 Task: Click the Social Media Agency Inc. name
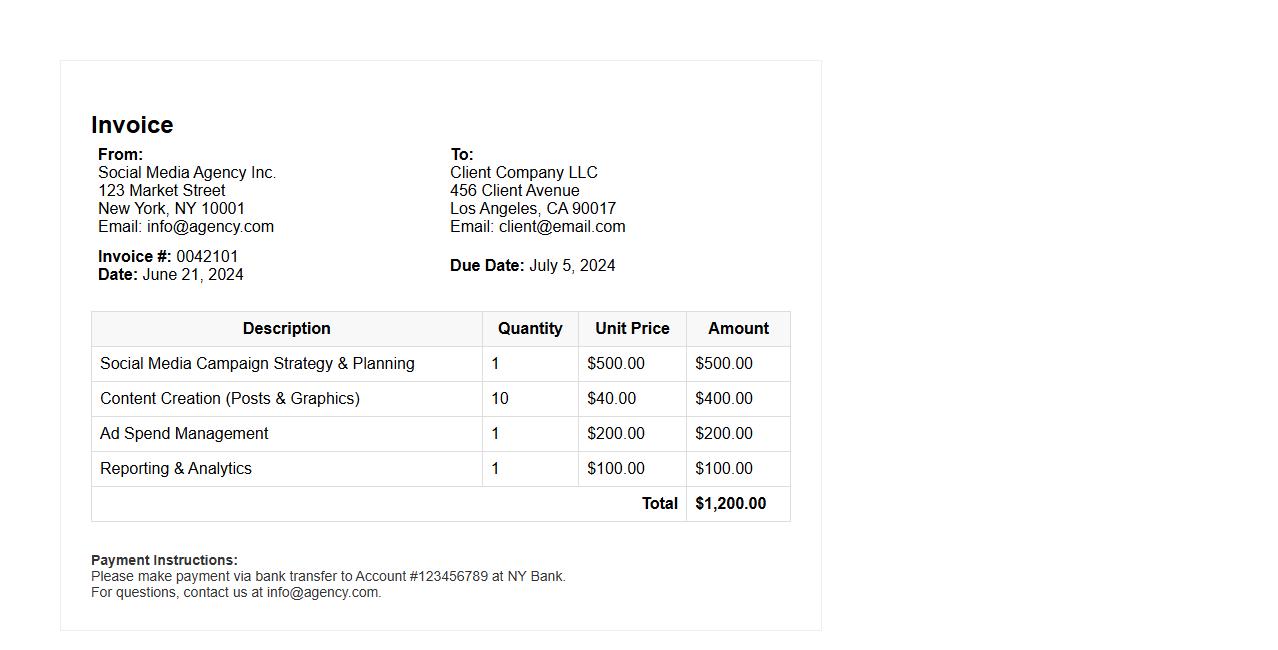pyautogui.click(x=187, y=173)
